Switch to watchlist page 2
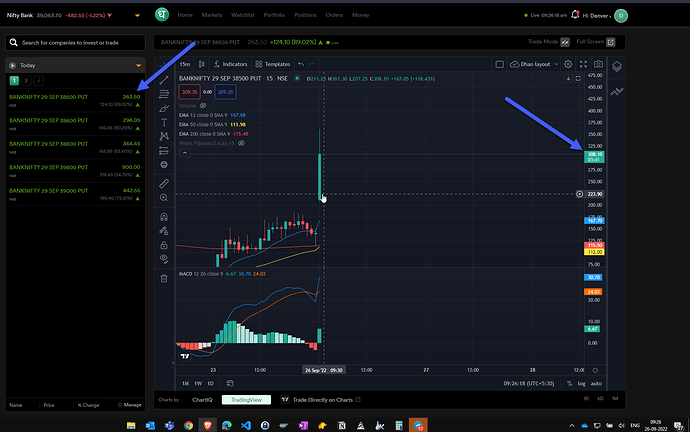The width and height of the screenshot is (690, 432). [x=26, y=81]
